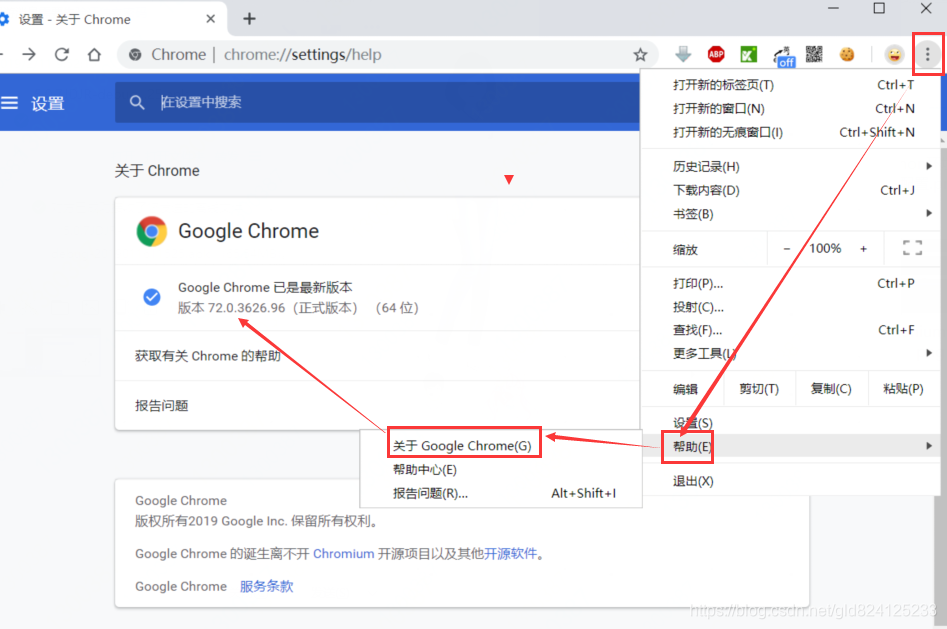Click the green checkmark extension icon

(x=748, y=54)
